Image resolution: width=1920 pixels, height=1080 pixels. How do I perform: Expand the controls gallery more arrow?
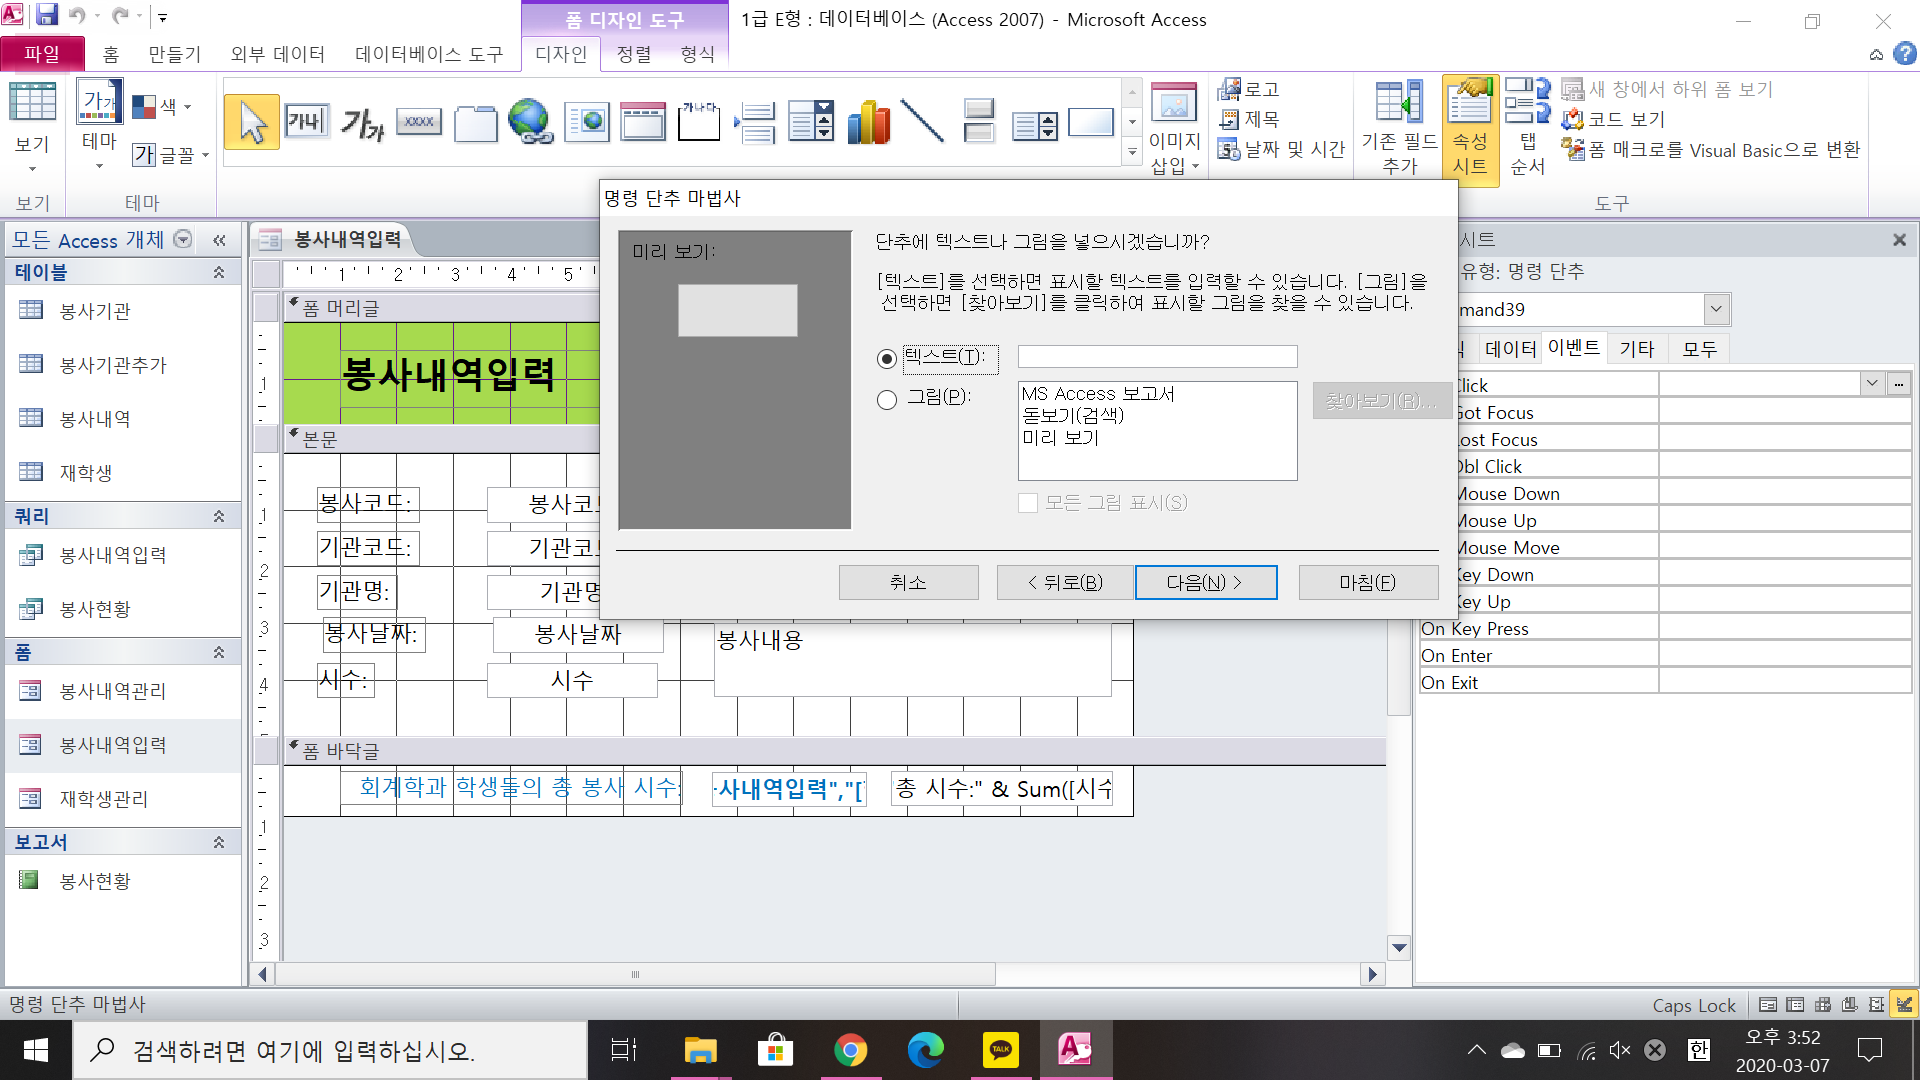1132,152
